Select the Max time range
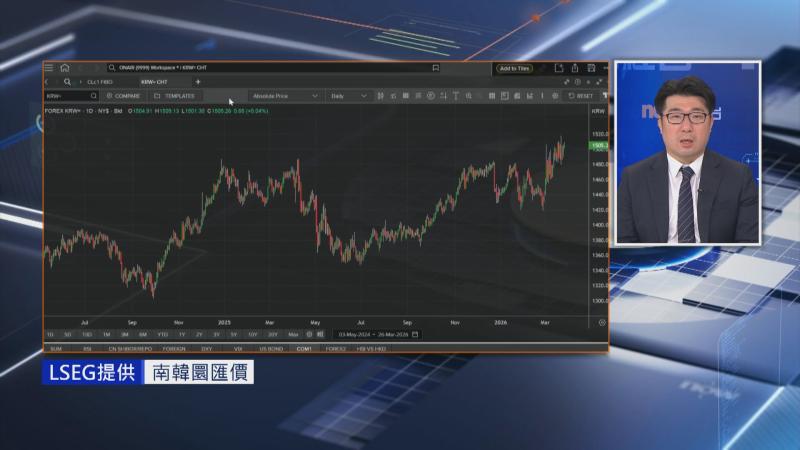Image resolution: width=800 pixels, height=450 pixels. (x=293, y=334)
